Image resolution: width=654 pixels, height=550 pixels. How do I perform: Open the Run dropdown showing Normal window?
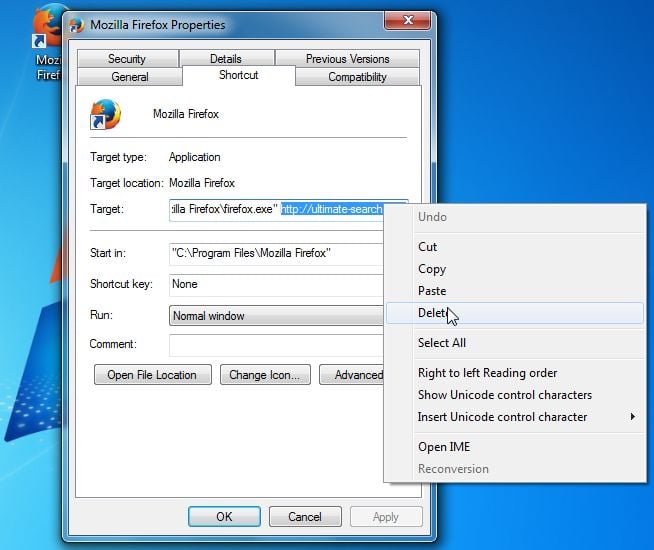pyautogui.click(x=276, y=316)
